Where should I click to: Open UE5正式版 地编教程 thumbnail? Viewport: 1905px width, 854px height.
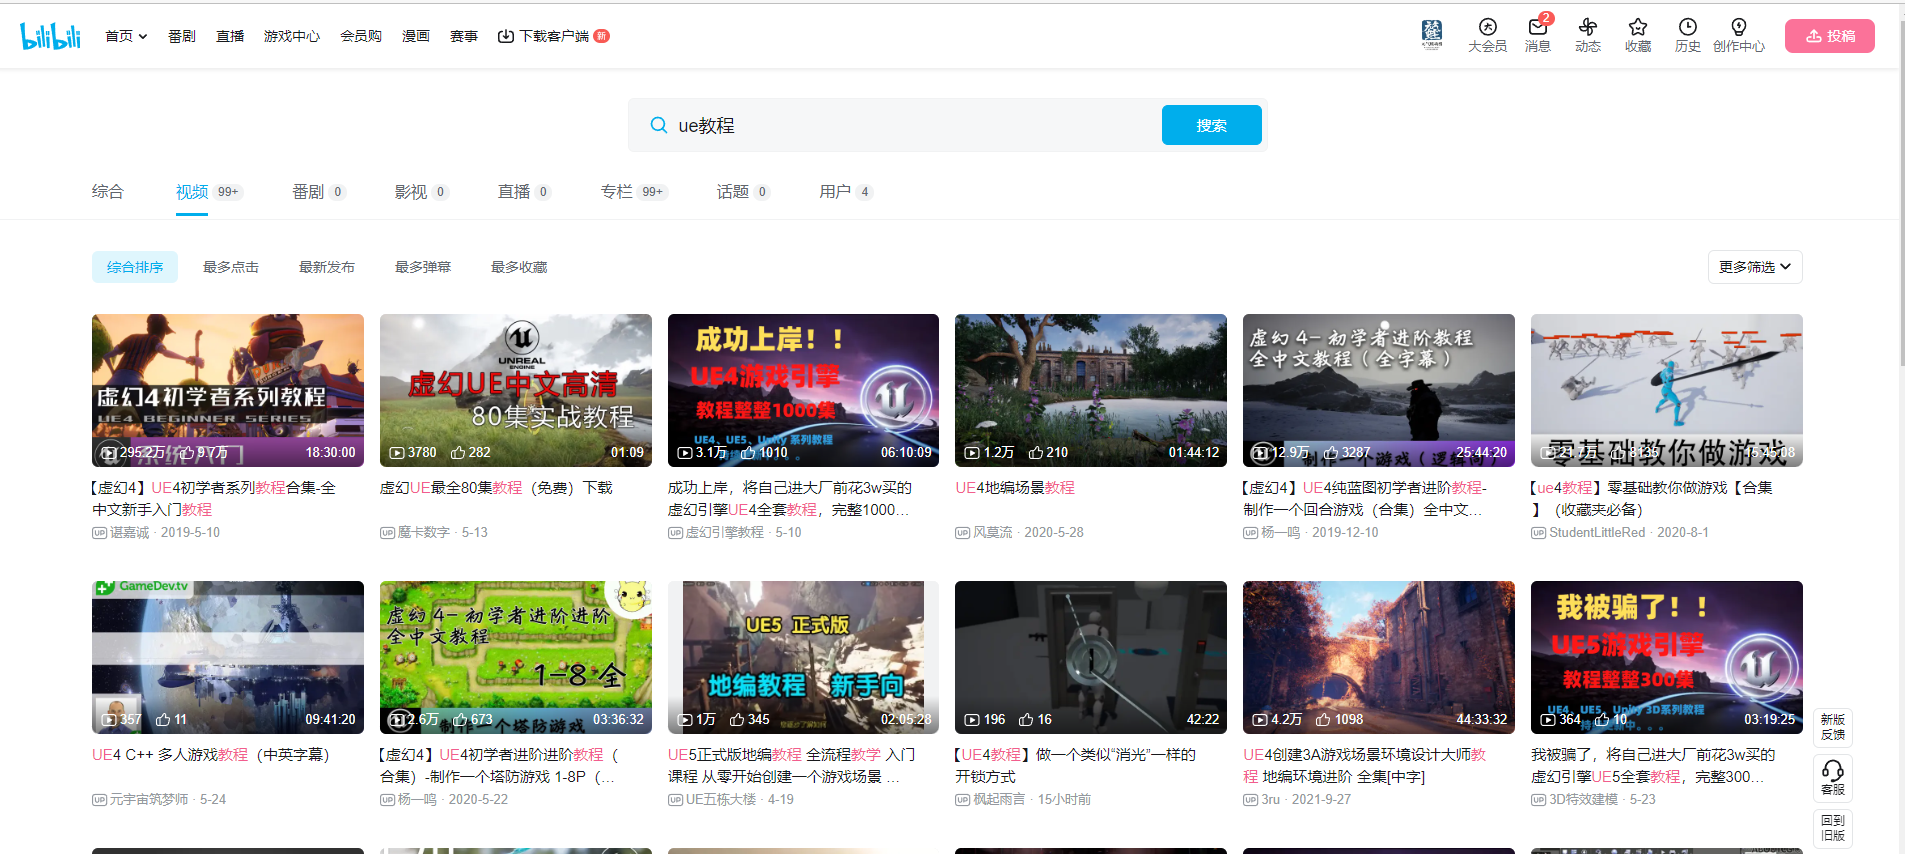[803, 657]
